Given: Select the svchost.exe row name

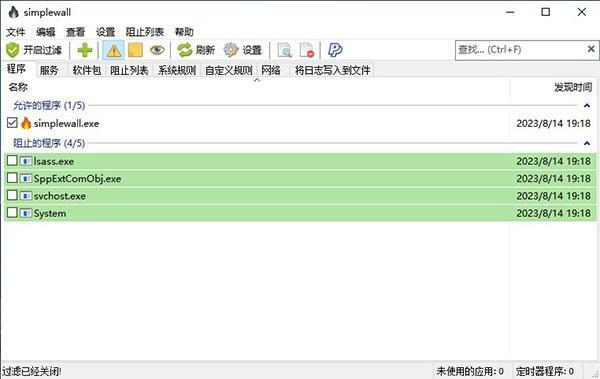Looking at the screenshot, I should 59,196.
